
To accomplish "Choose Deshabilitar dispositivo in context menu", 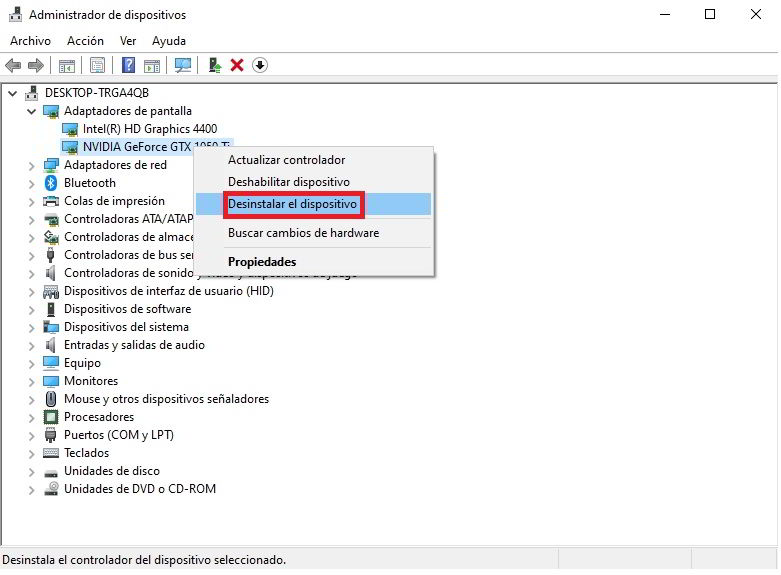I will pos(314,182).
